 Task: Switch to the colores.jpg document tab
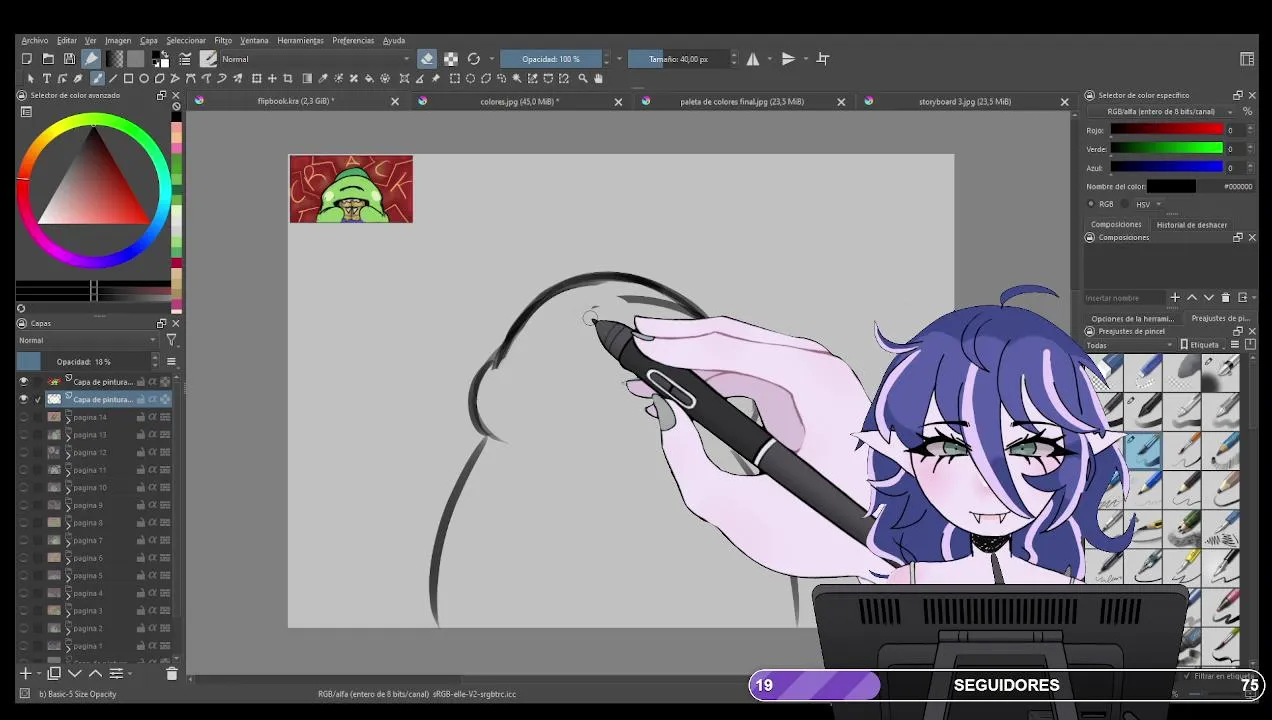520,102
